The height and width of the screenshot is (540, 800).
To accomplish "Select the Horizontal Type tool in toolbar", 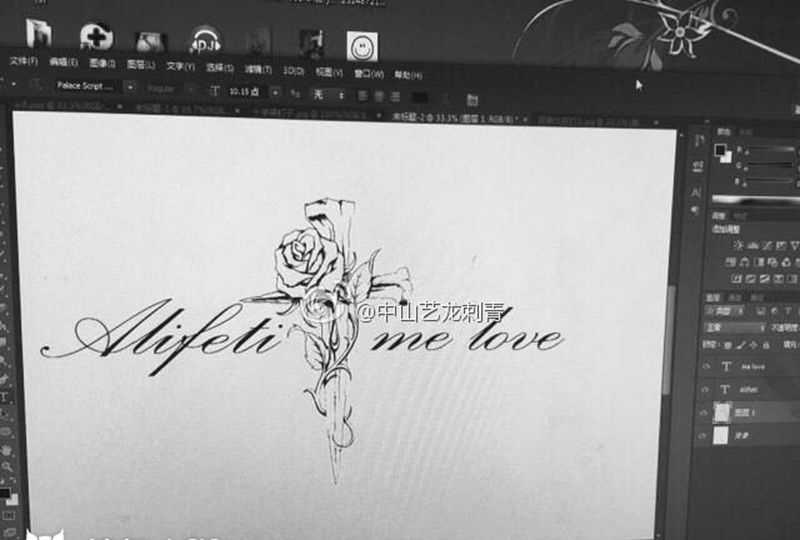I will coord(5,397).
